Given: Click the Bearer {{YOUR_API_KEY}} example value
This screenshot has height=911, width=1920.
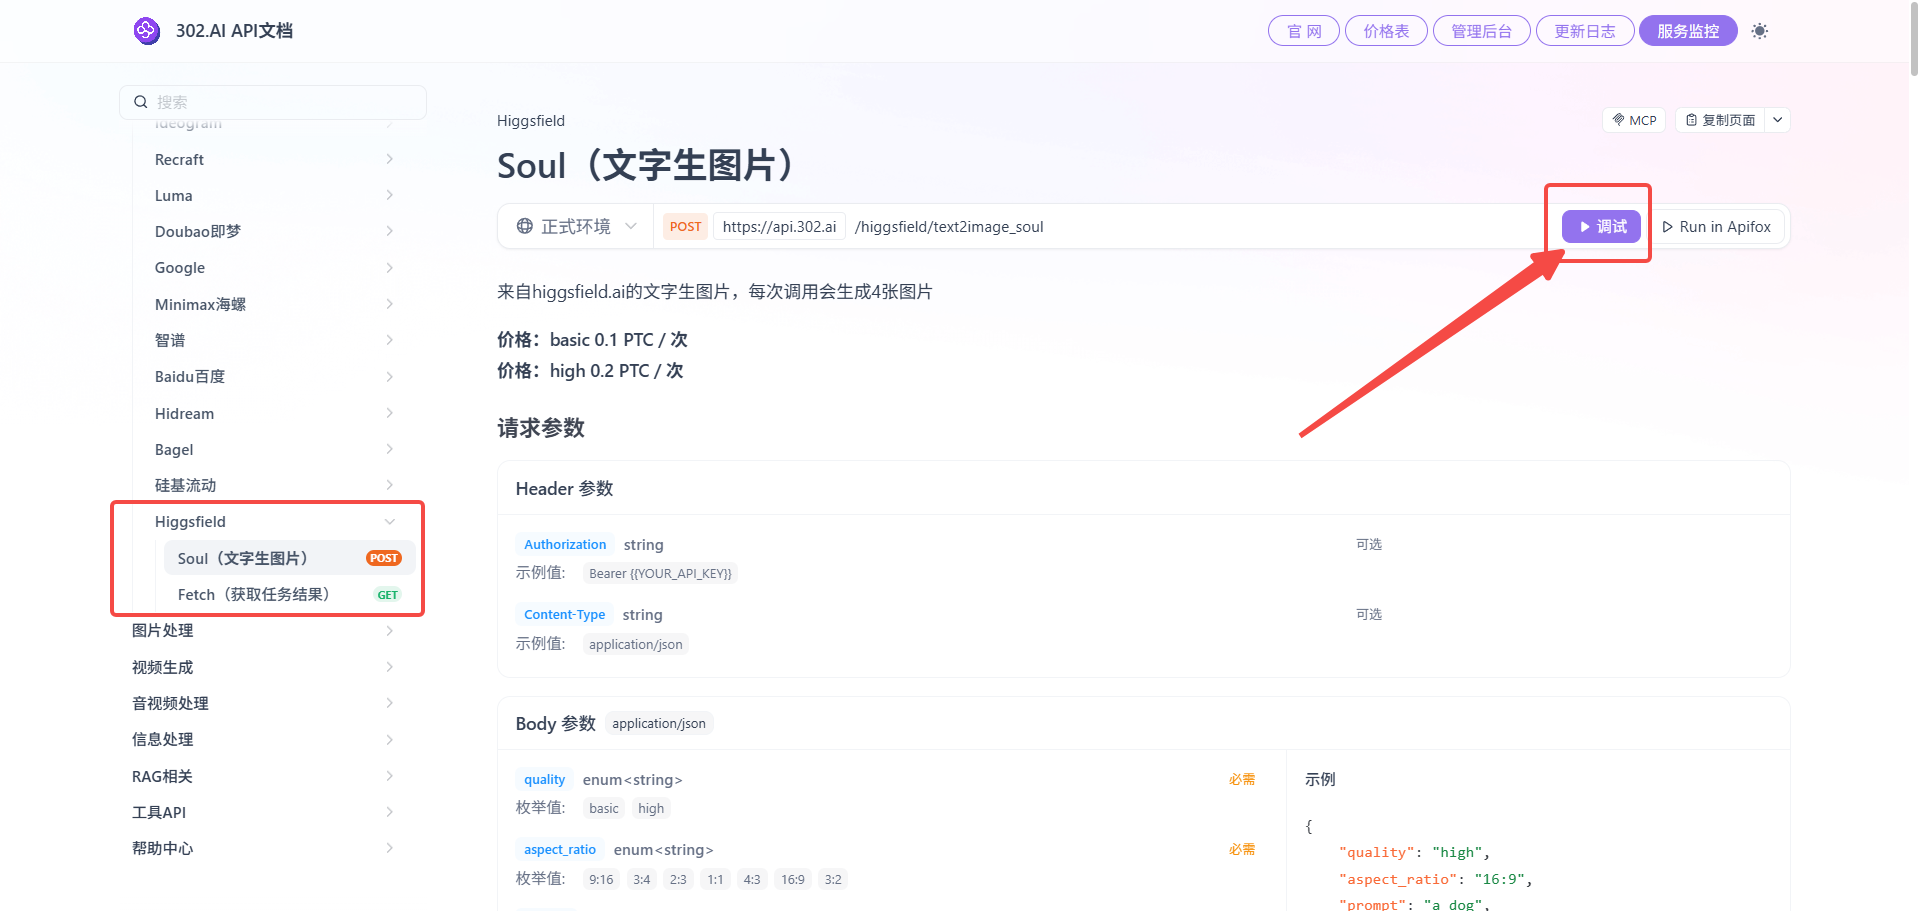Looking at the screenshot, I should click(x=660, y=574).
